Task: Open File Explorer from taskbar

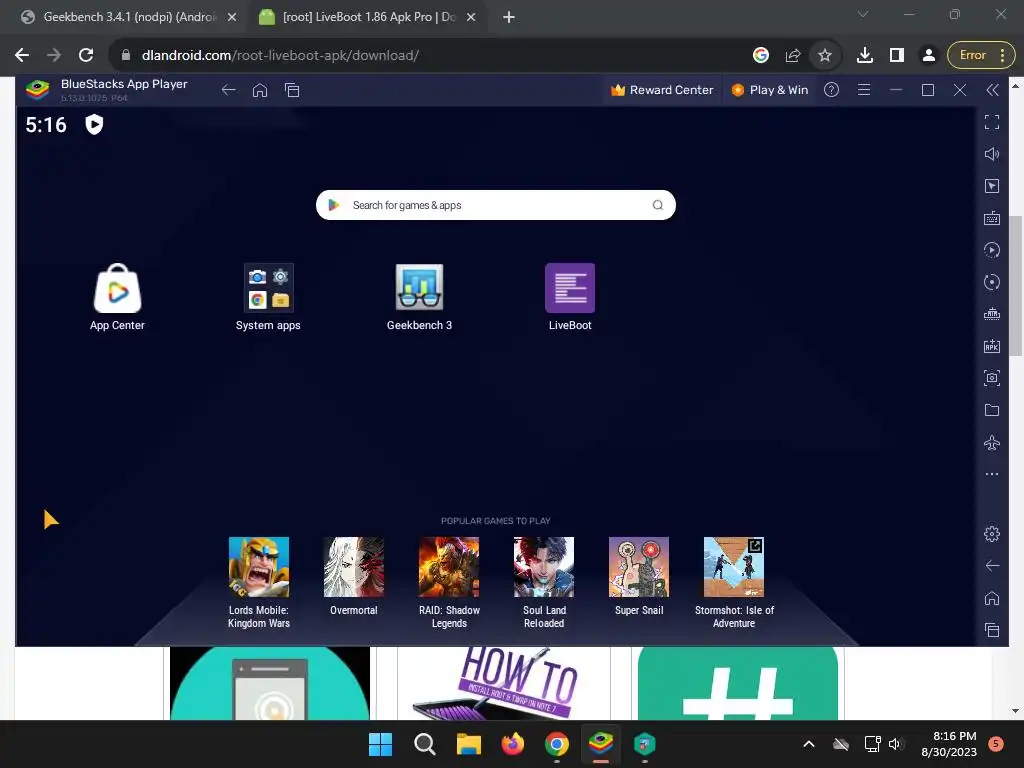Action: coord(469,744)
